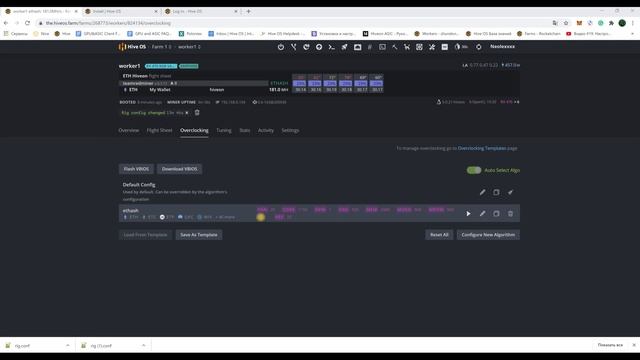Switch to the Overview tab

[x=129, y=130]
